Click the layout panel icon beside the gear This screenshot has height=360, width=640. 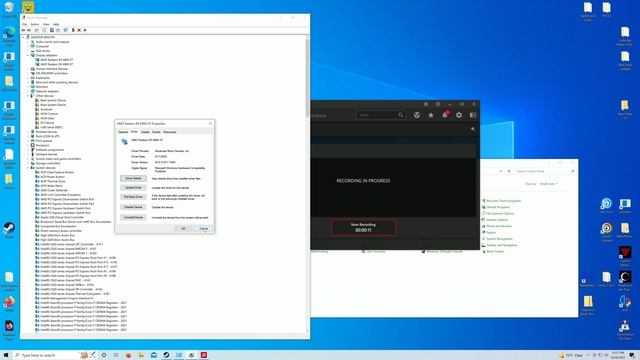coord(473,115)
